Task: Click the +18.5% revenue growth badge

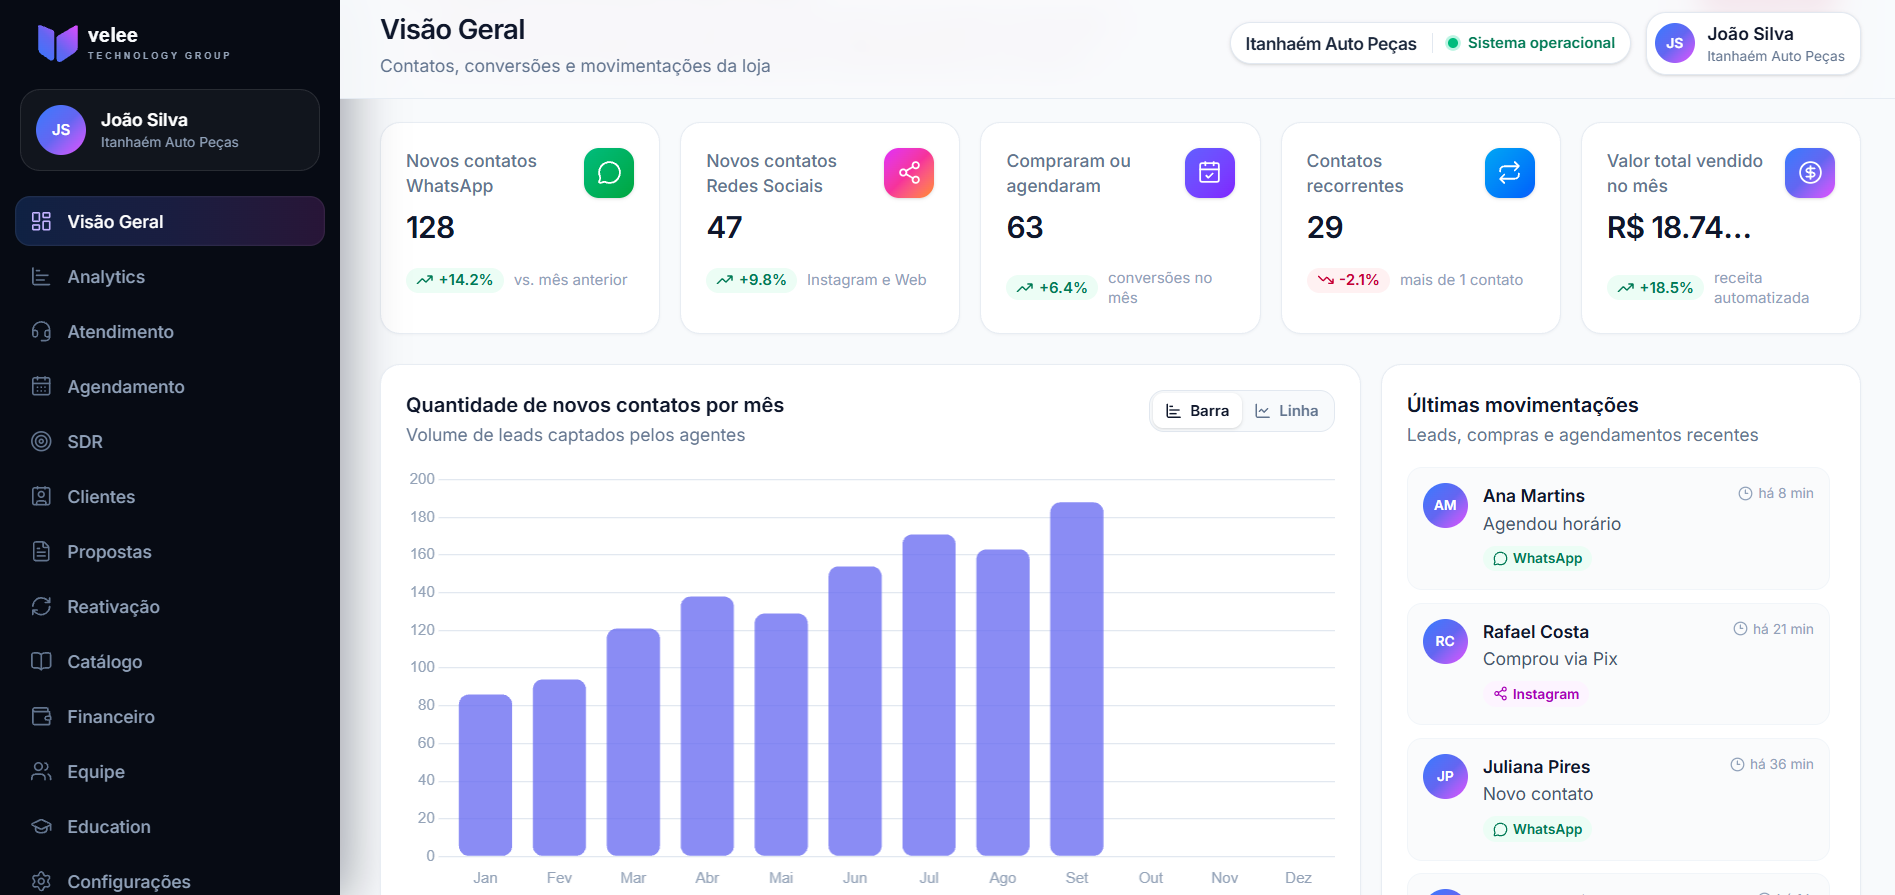Action: (x=1655, y=288)
